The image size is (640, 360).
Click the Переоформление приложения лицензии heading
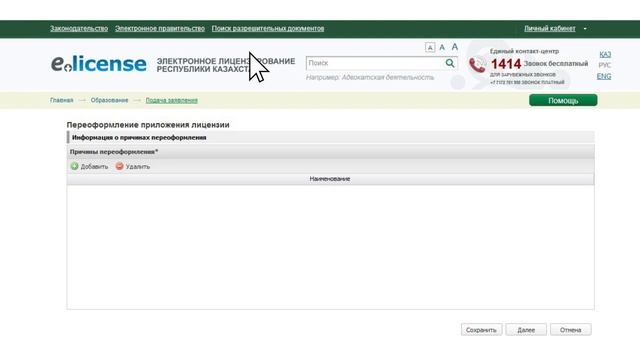(148, 125)
